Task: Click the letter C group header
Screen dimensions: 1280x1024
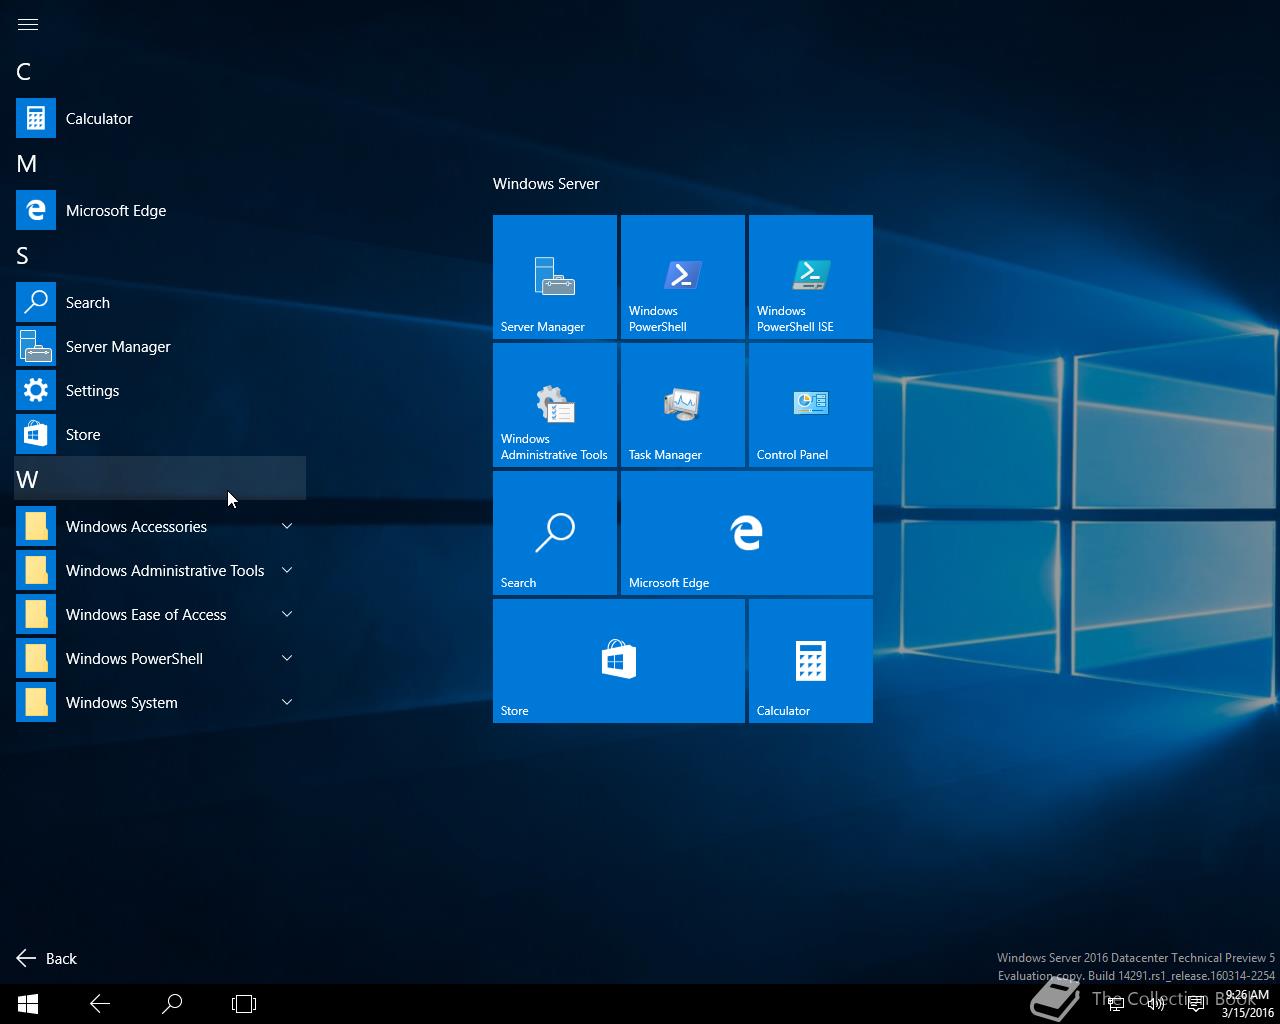Action: click(x=24, y=72)
